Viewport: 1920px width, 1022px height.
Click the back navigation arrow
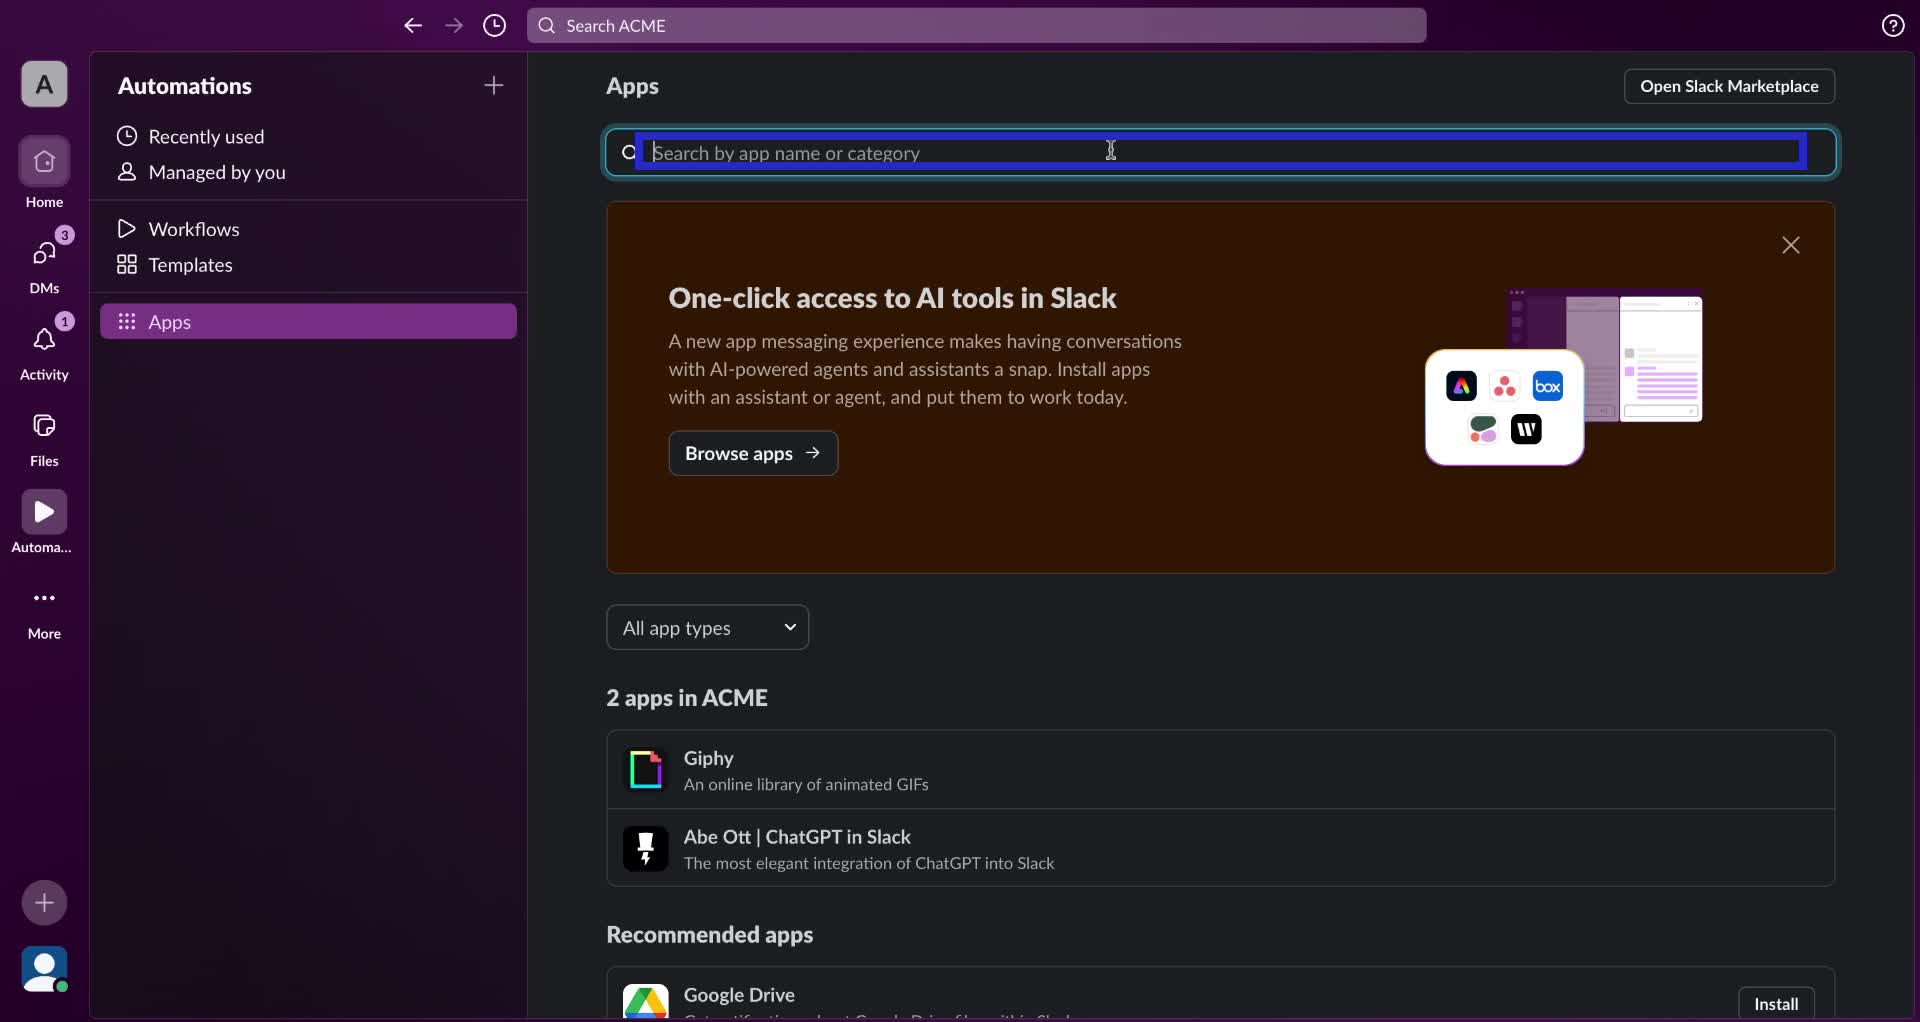pyautogui.click(x=413, y=26)
